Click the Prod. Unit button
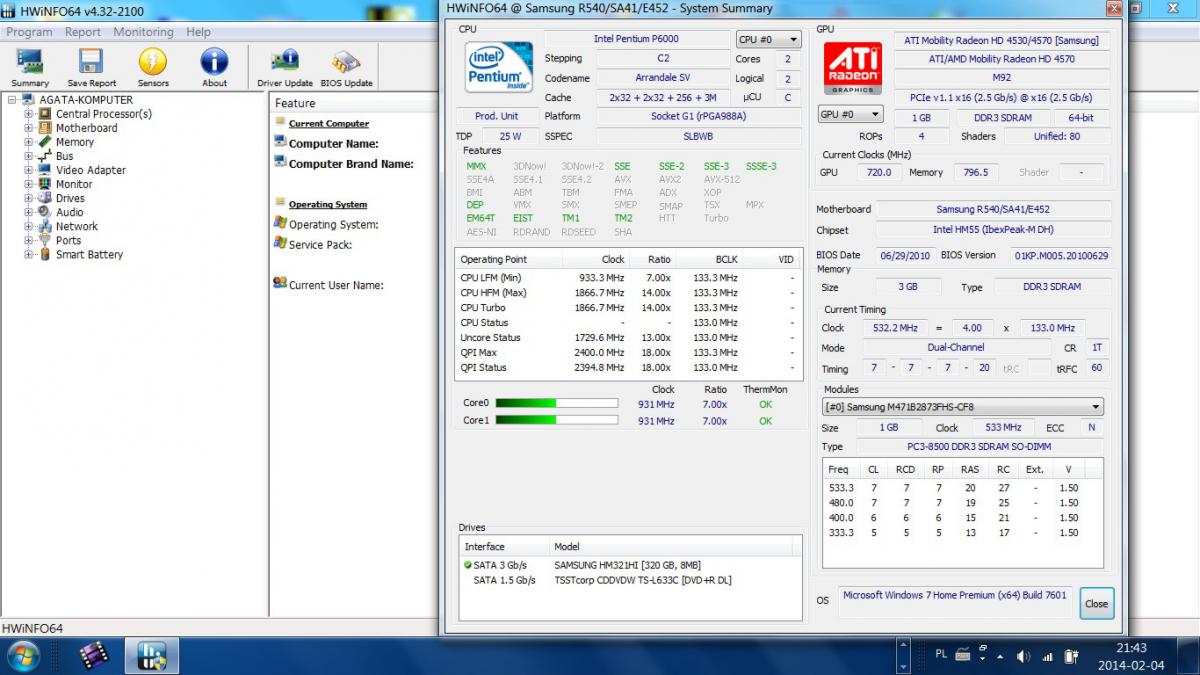The image size is (1200, 675). click(x=497, y=116)
